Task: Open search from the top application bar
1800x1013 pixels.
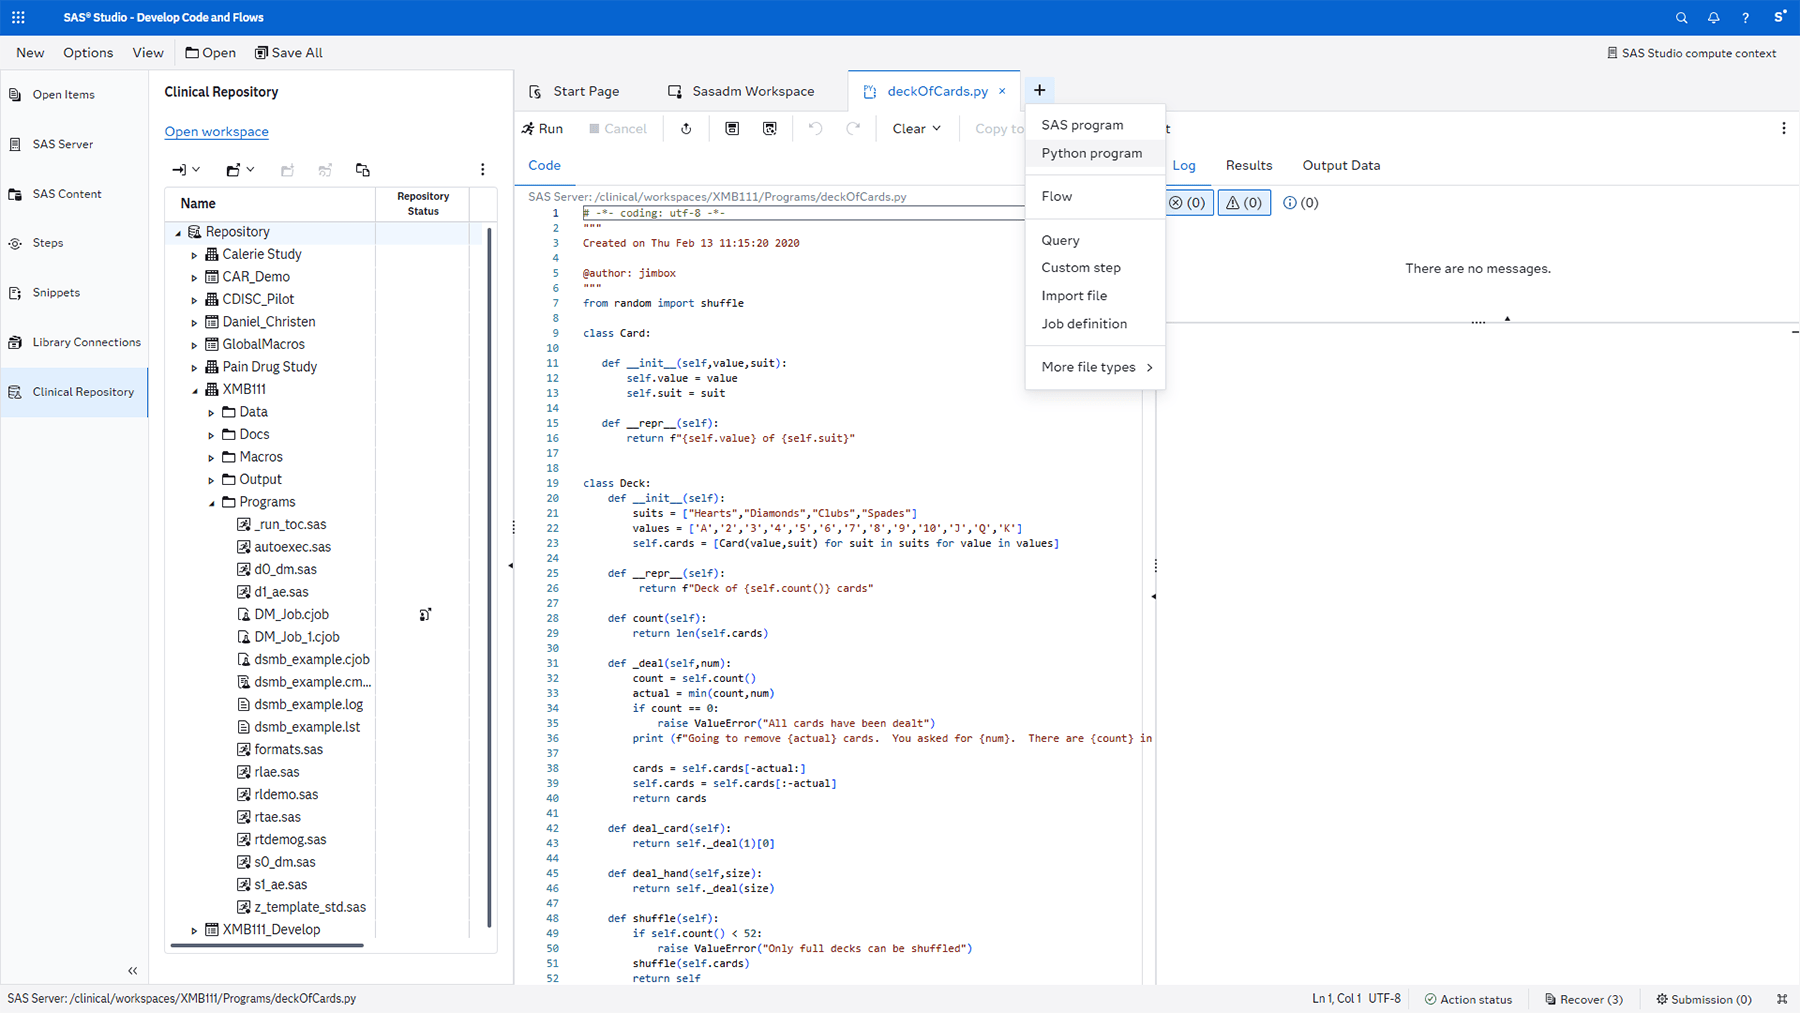Action: click(1681, 17)
